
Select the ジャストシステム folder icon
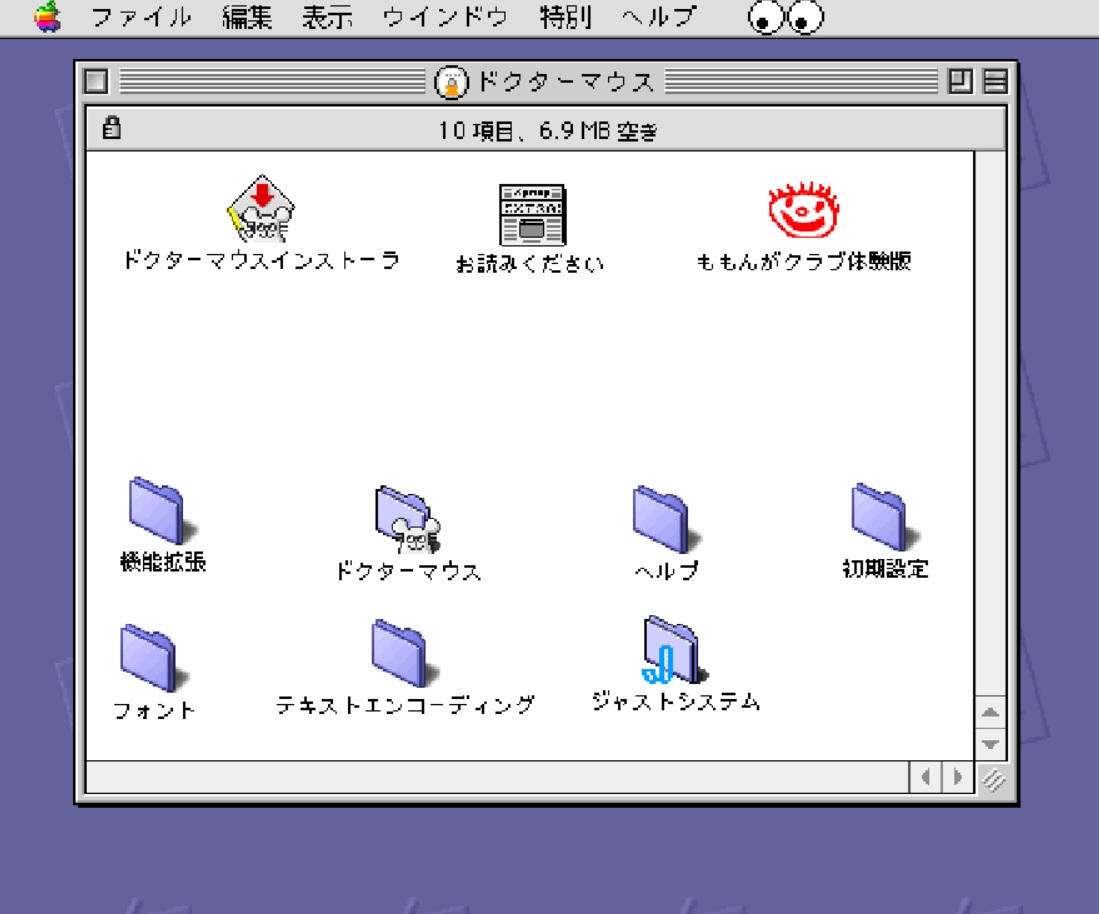pyautogui.click(x=675, y=650)
